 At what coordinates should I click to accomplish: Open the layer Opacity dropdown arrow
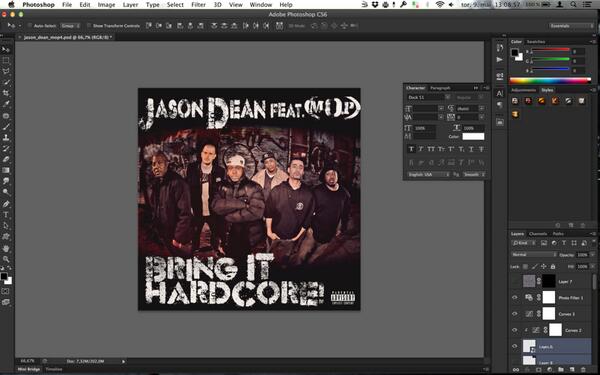click(x=593, y=255)
